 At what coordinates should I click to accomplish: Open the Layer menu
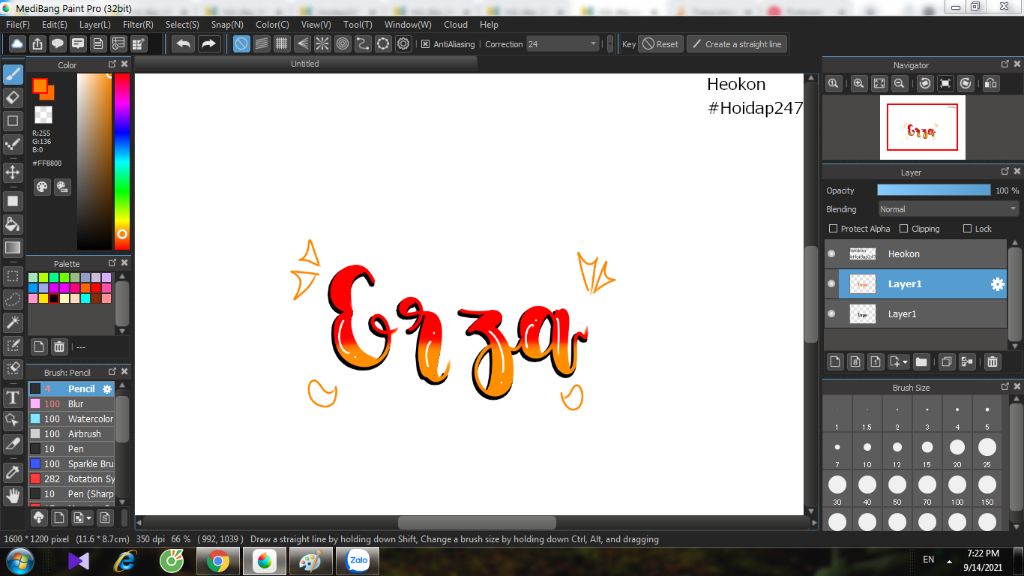point(95,24)
